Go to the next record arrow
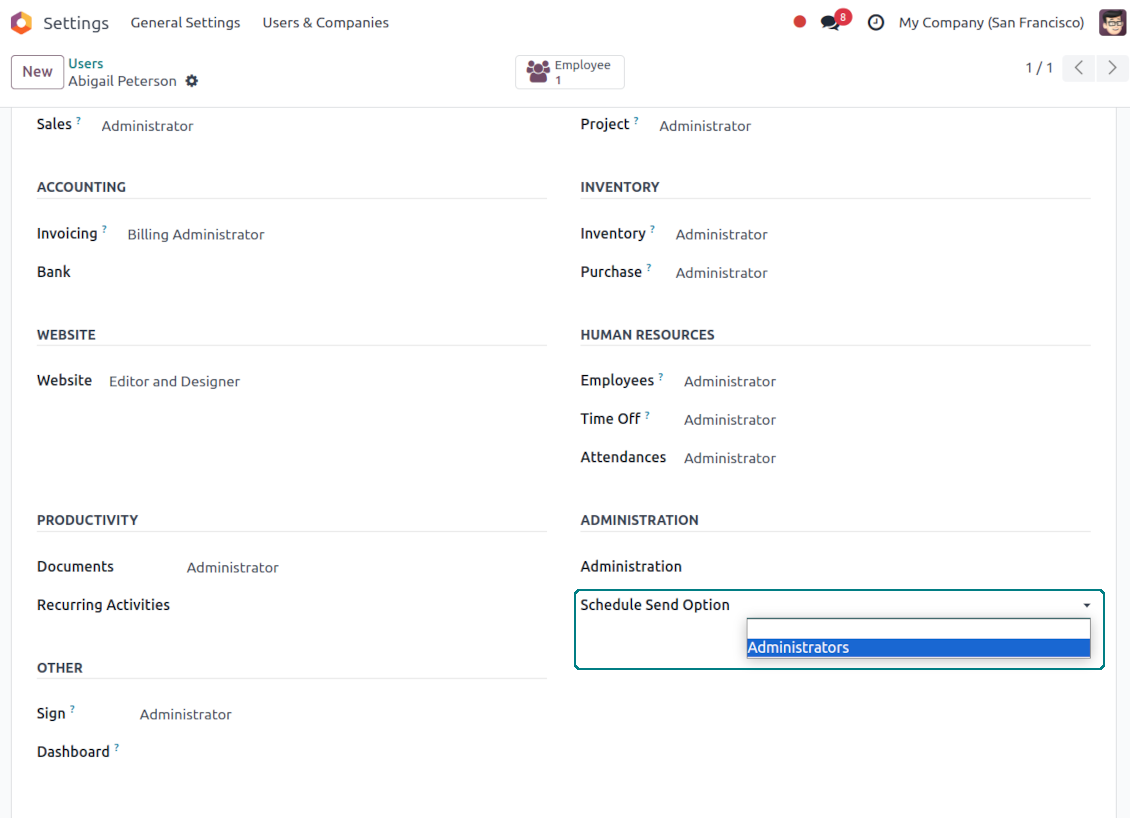Viewport: 1130px width, 818px height. [1112, 68]
